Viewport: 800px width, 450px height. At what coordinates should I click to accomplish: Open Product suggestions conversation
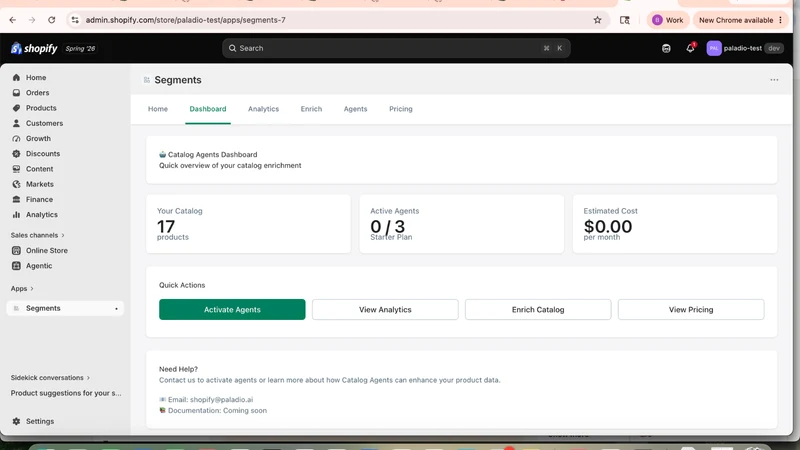point(66,393)
